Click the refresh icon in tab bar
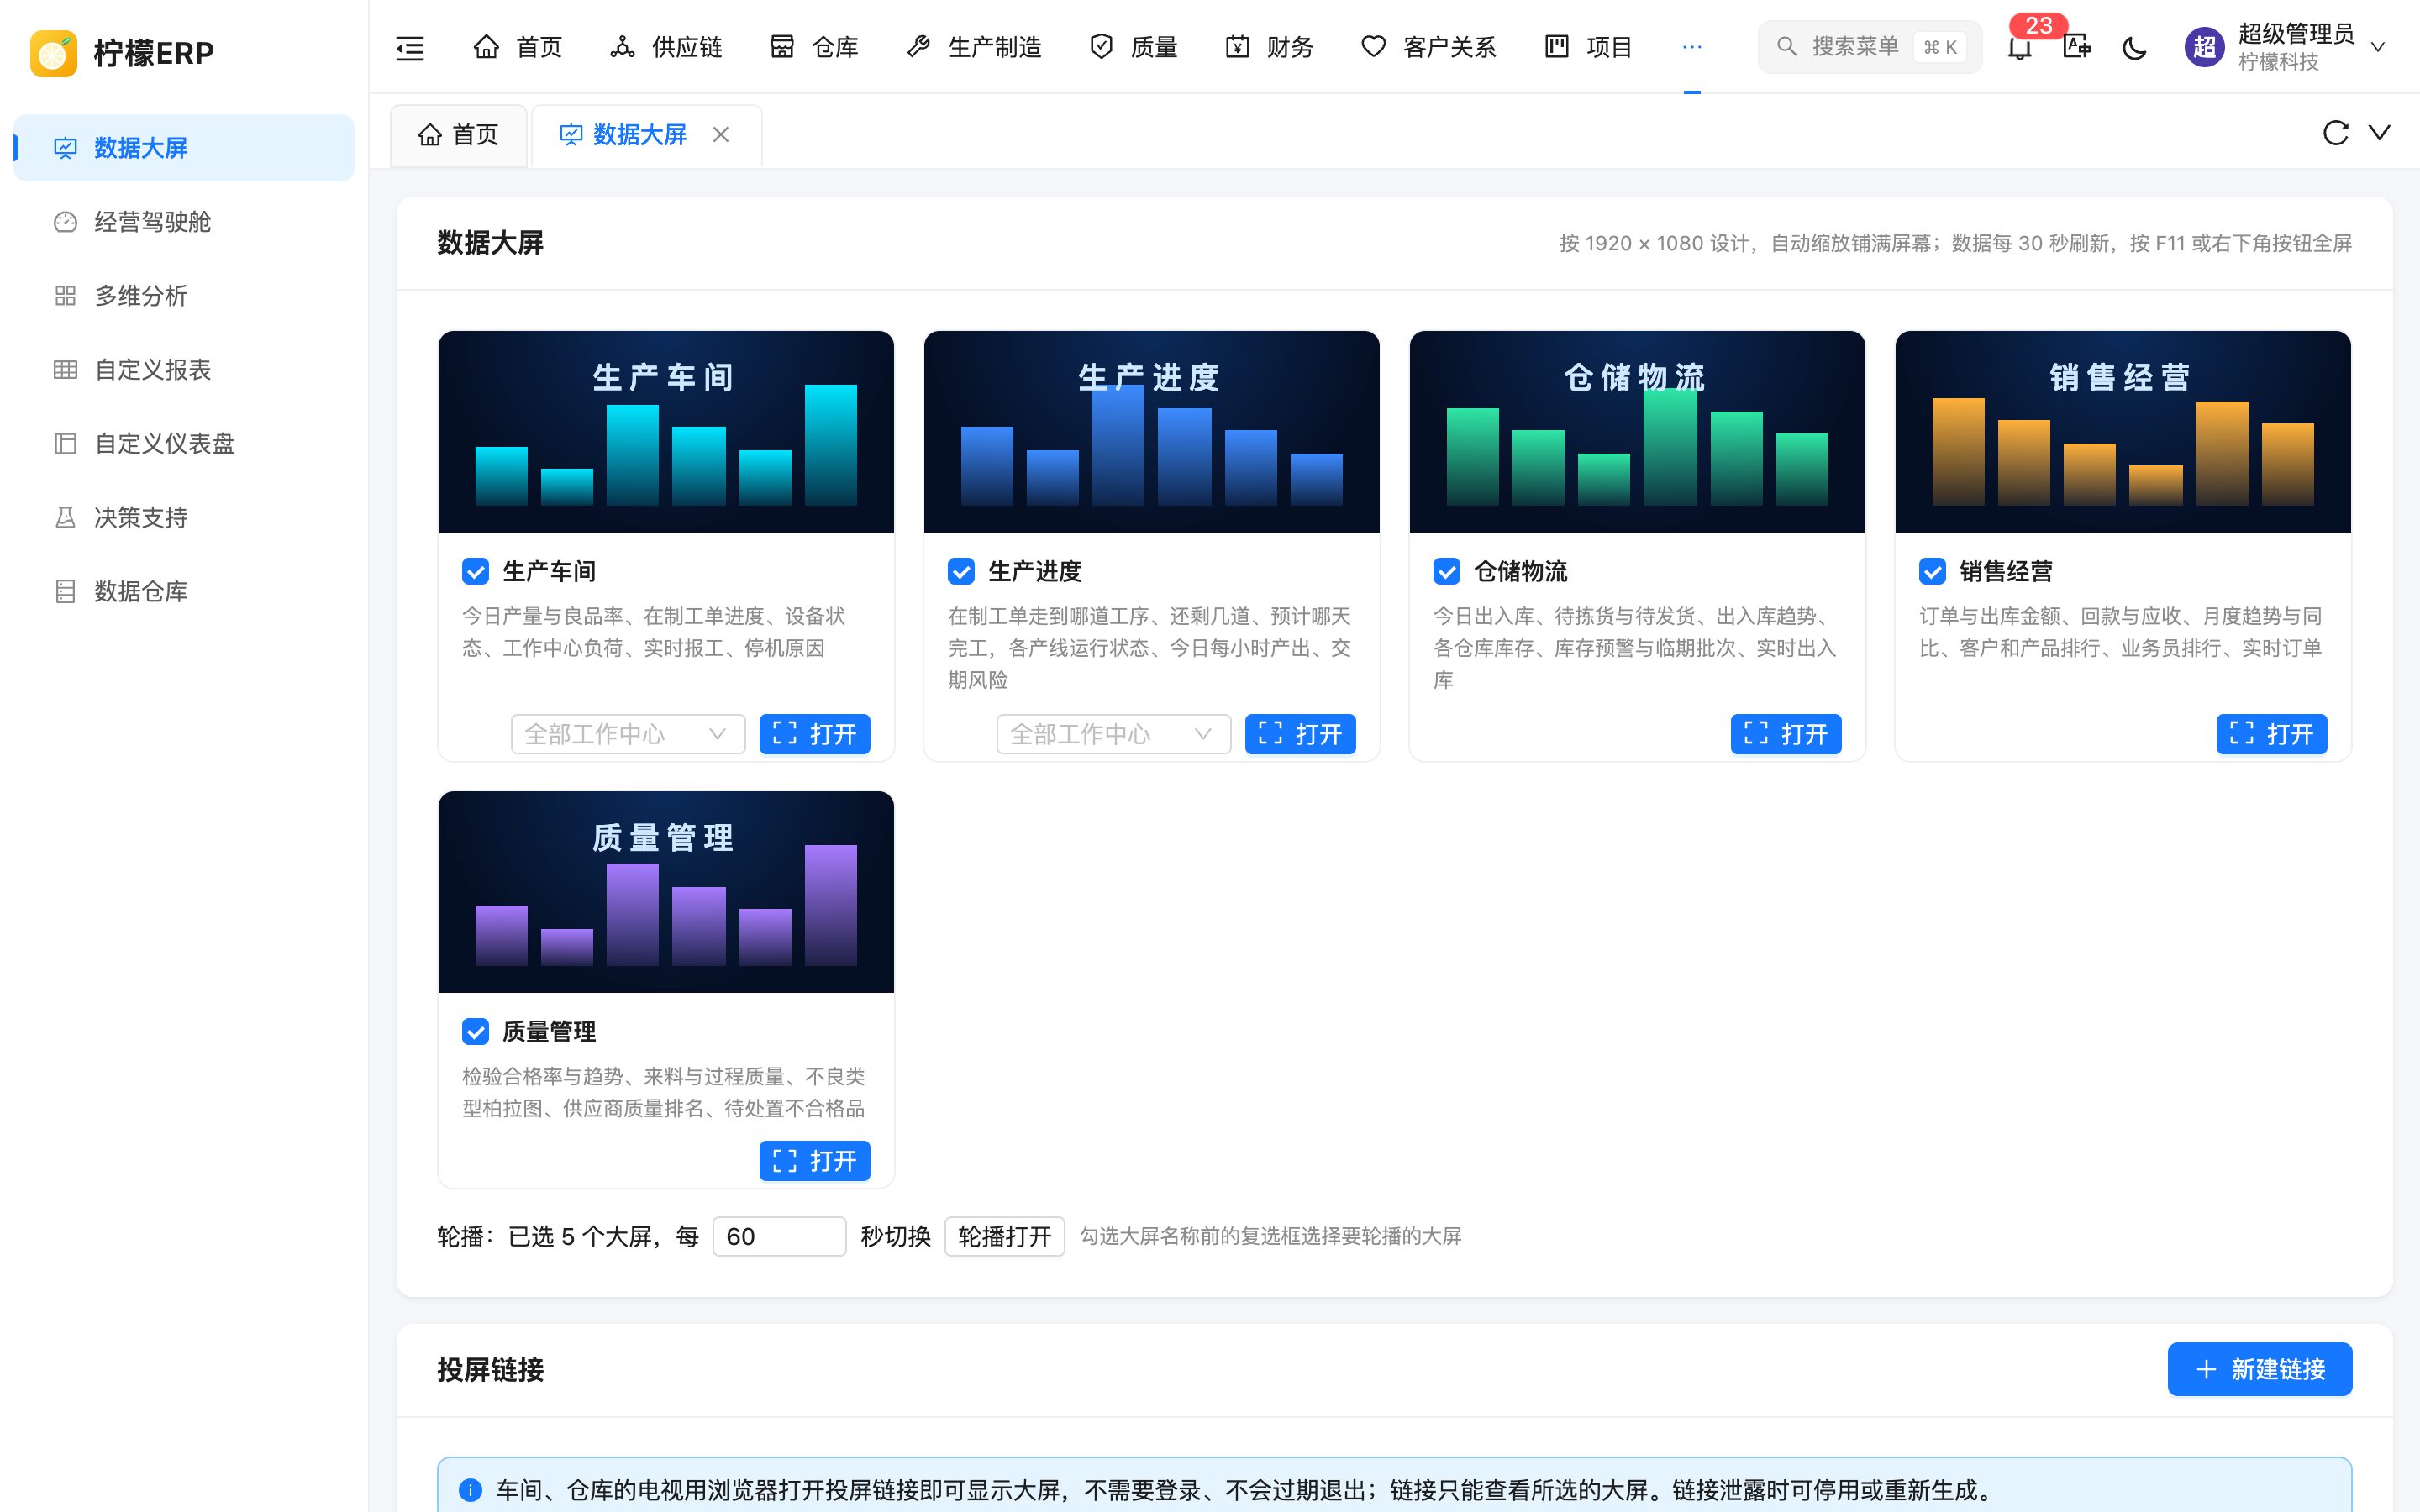2420x1512 pixels. pos(2335,133)
